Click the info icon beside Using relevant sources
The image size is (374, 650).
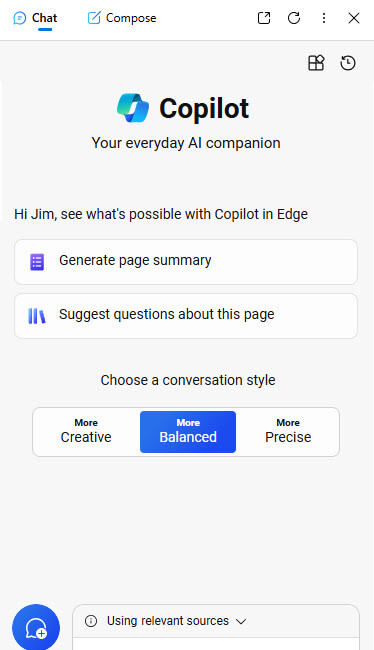(x=91, y=621)
